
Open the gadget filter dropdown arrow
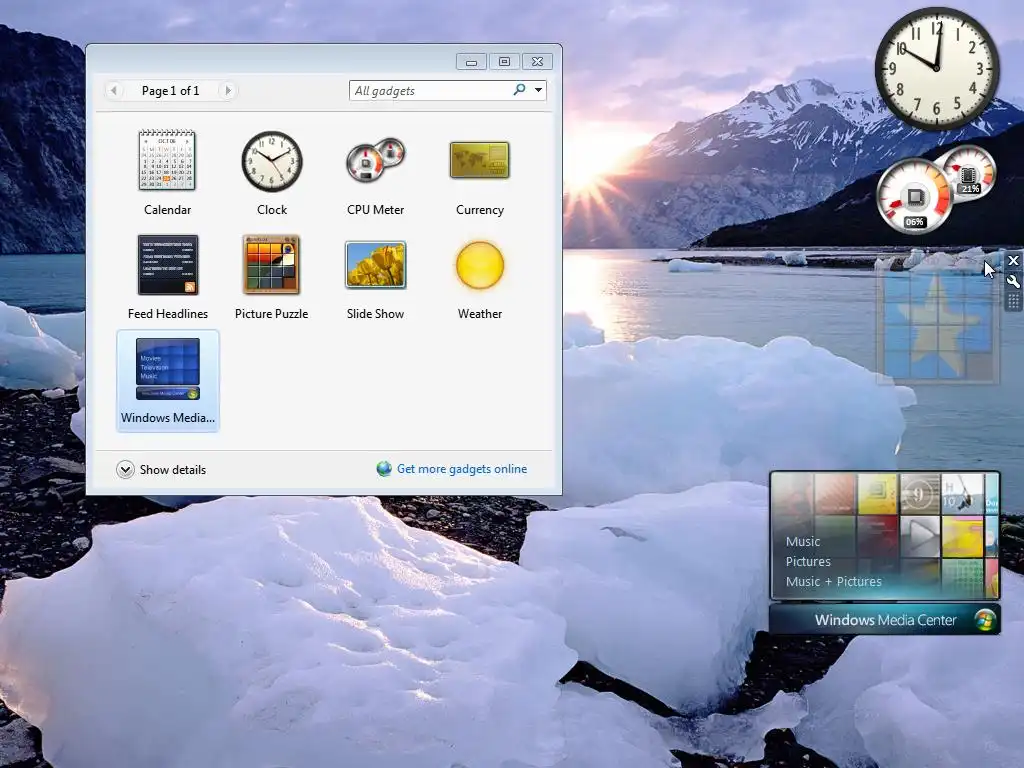click(x=539, y=90)
